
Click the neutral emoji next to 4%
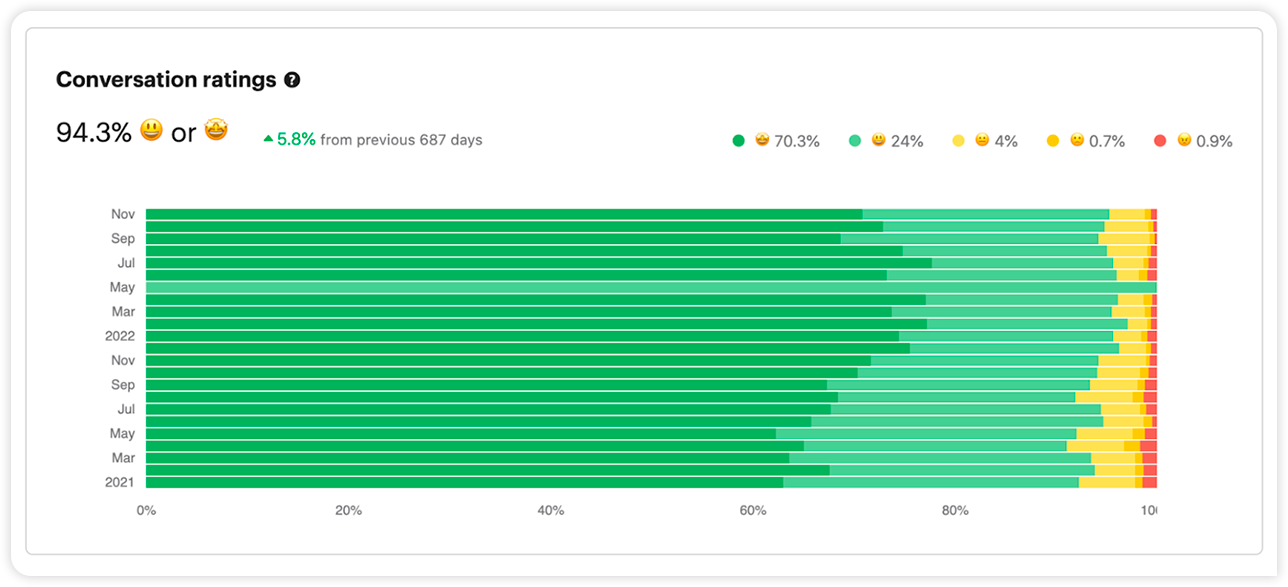(x=982, y=141)
